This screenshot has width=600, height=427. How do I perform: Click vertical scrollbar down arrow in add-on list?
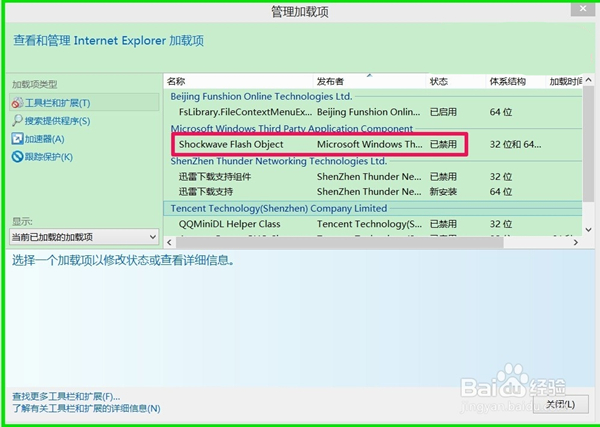(589, 230)
